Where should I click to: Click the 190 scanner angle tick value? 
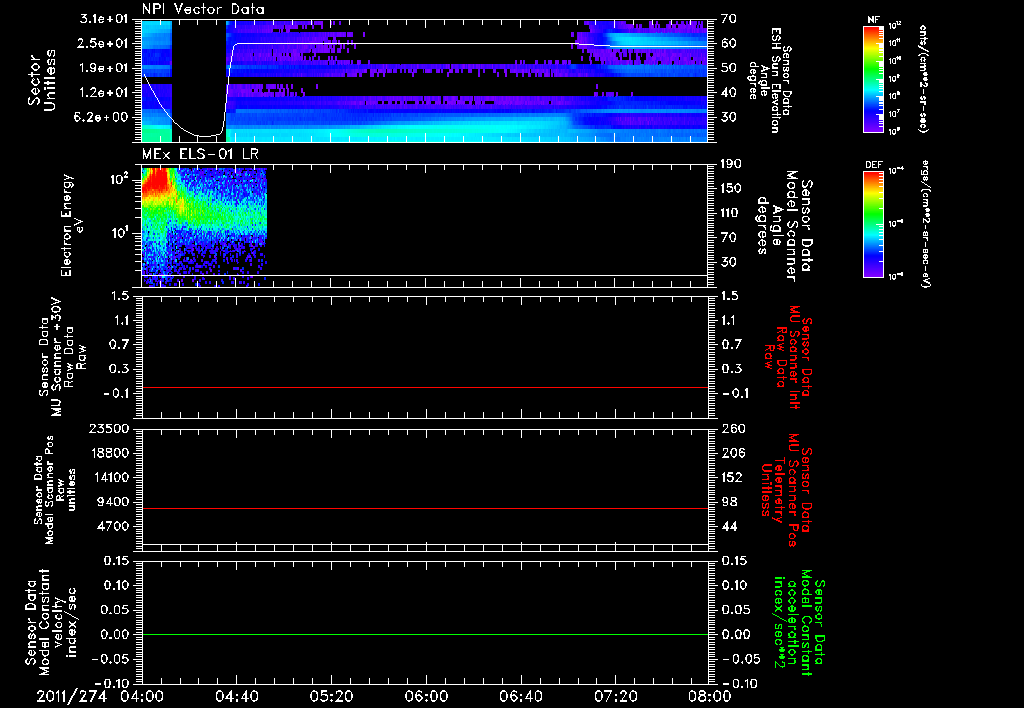click(733, 164)
